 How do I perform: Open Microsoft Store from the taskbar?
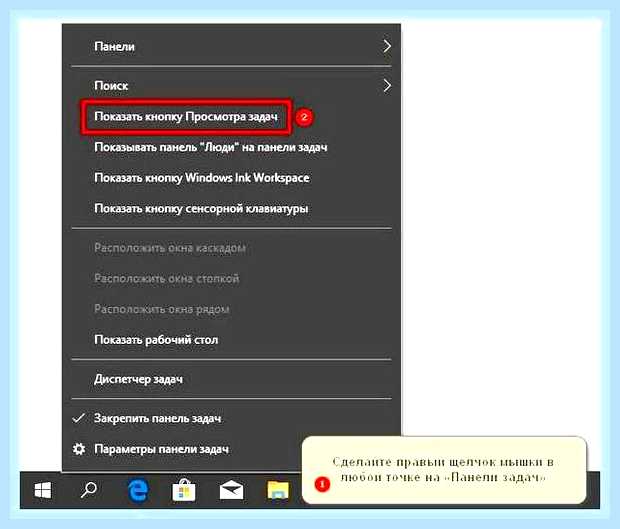point(184,491)
